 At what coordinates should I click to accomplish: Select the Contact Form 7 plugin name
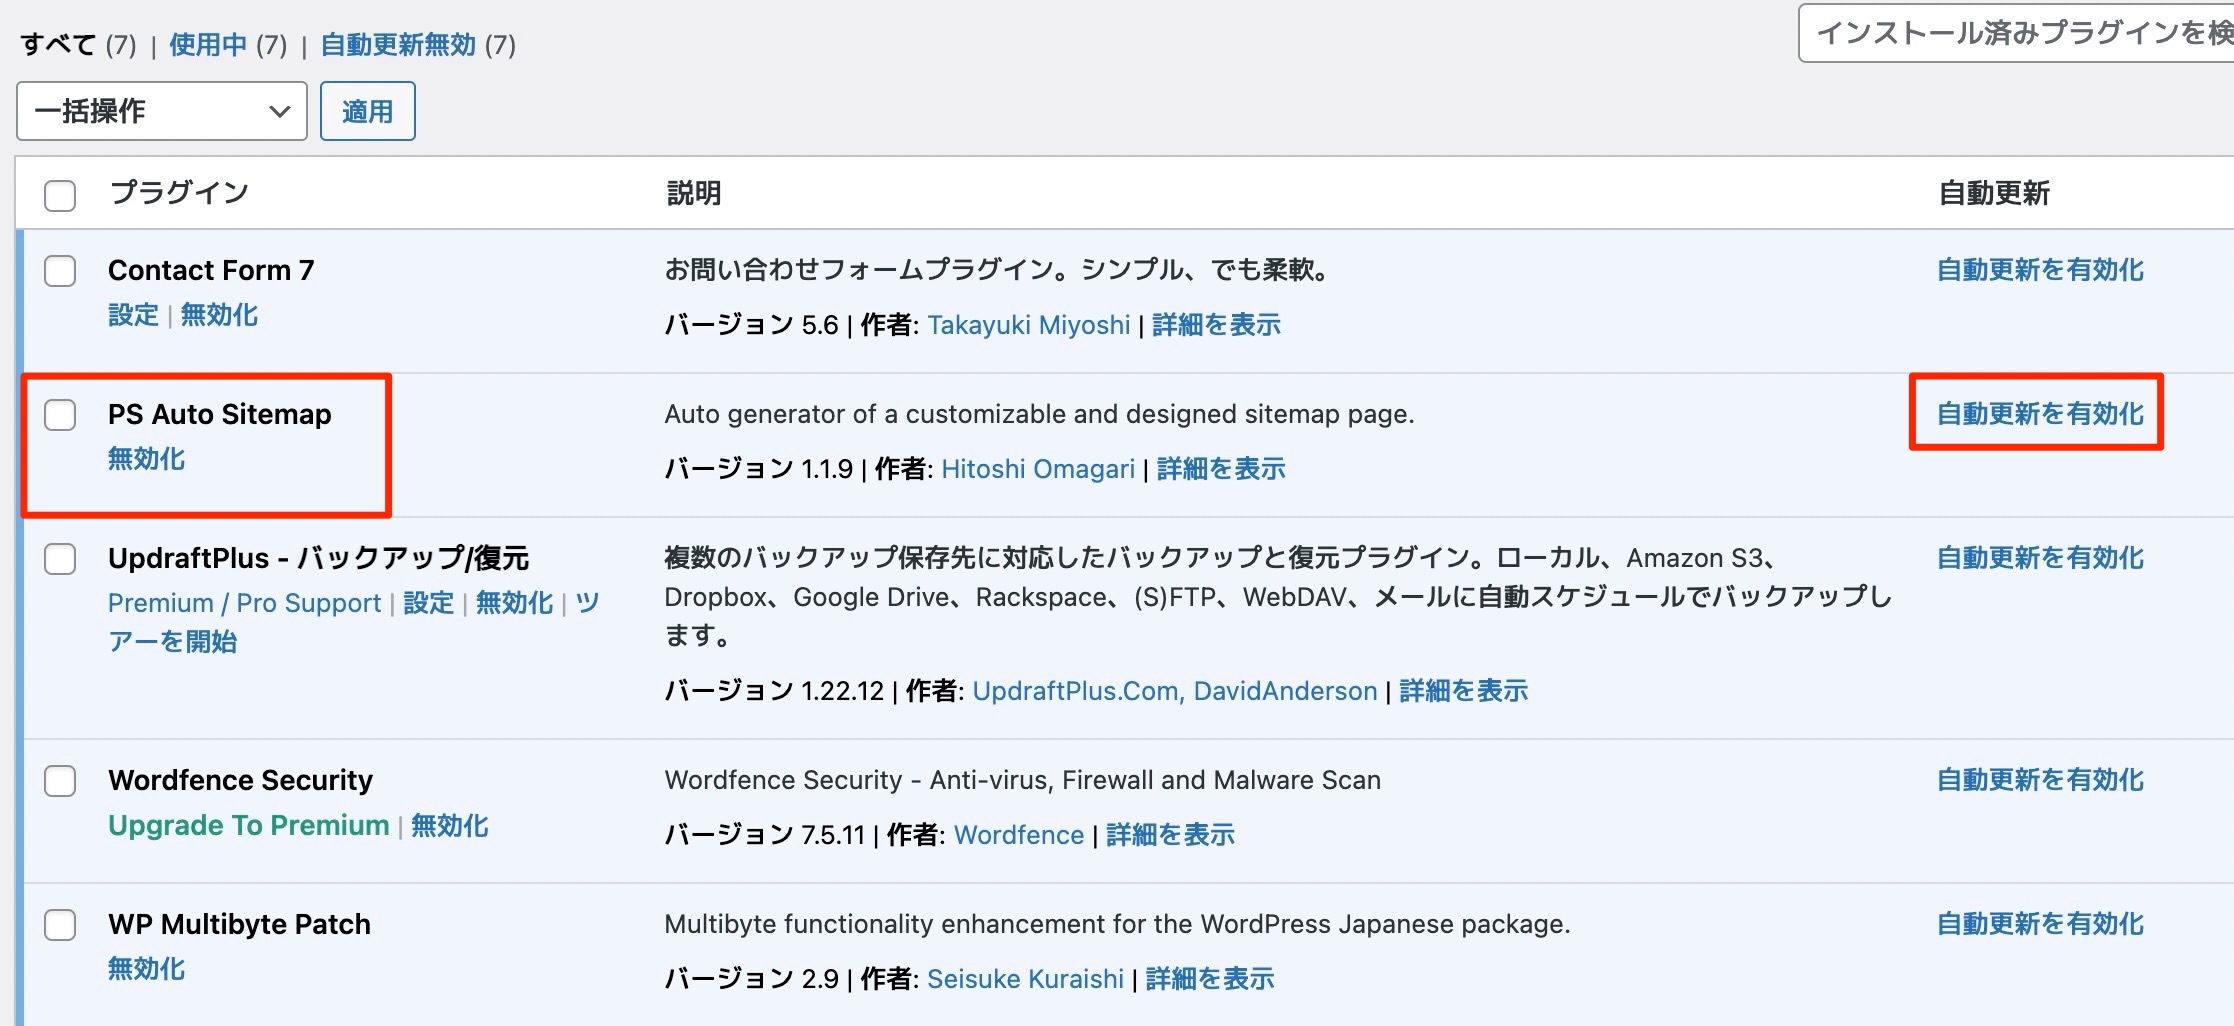211,270
